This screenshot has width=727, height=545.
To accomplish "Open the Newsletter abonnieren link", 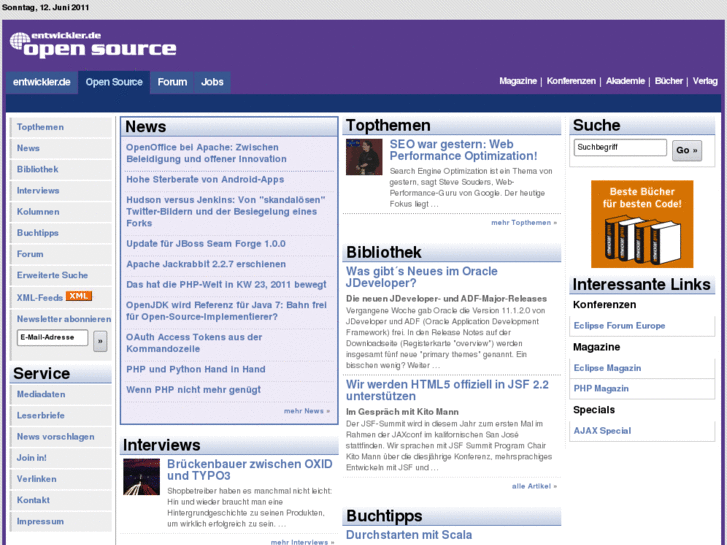I will [64, 319].
